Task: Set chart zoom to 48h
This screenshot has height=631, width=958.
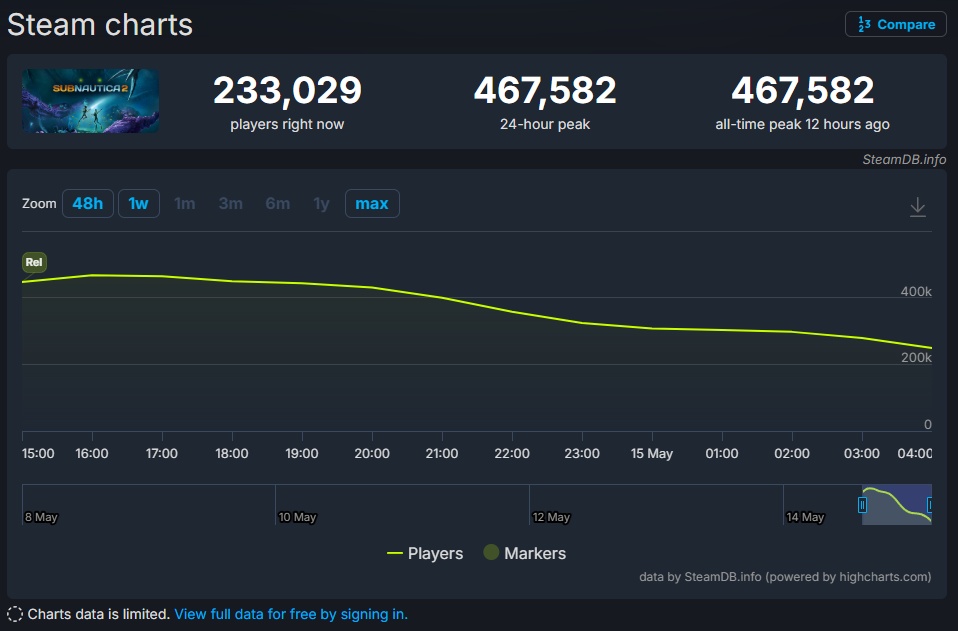Action: 87,203
